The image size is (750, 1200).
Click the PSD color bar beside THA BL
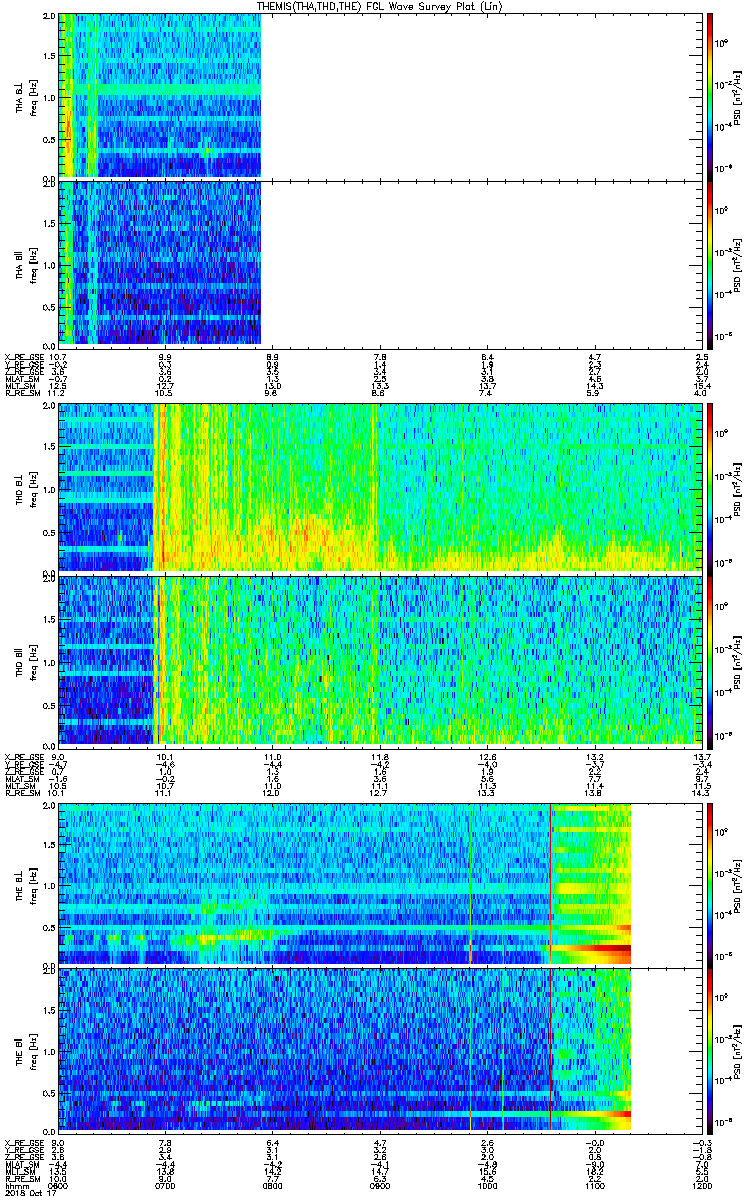710,96
